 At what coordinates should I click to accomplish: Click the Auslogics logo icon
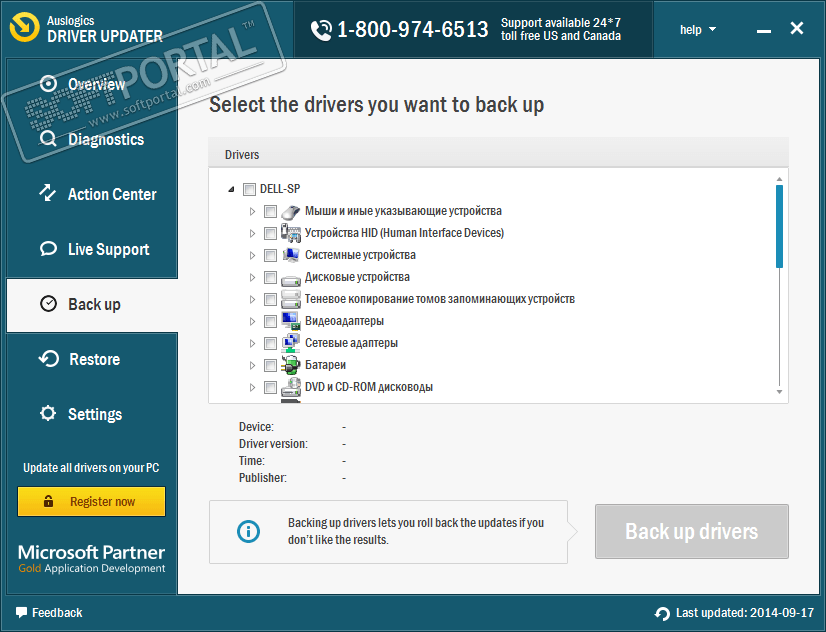[24, 27]
